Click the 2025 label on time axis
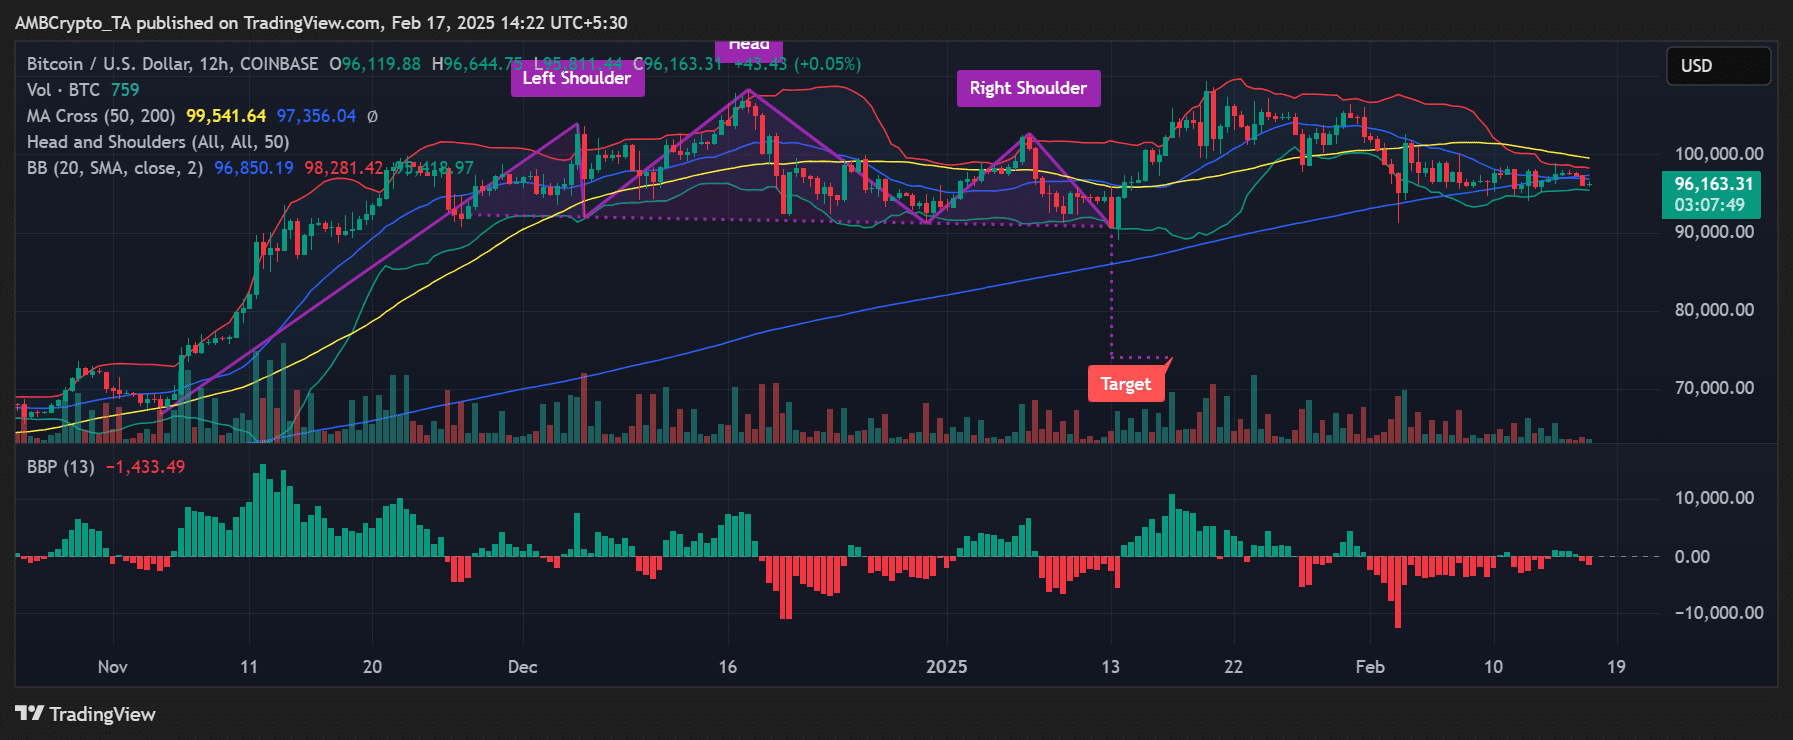This screenshot has height=740, width=1793. pyautogui.click(x=947, y=667)
